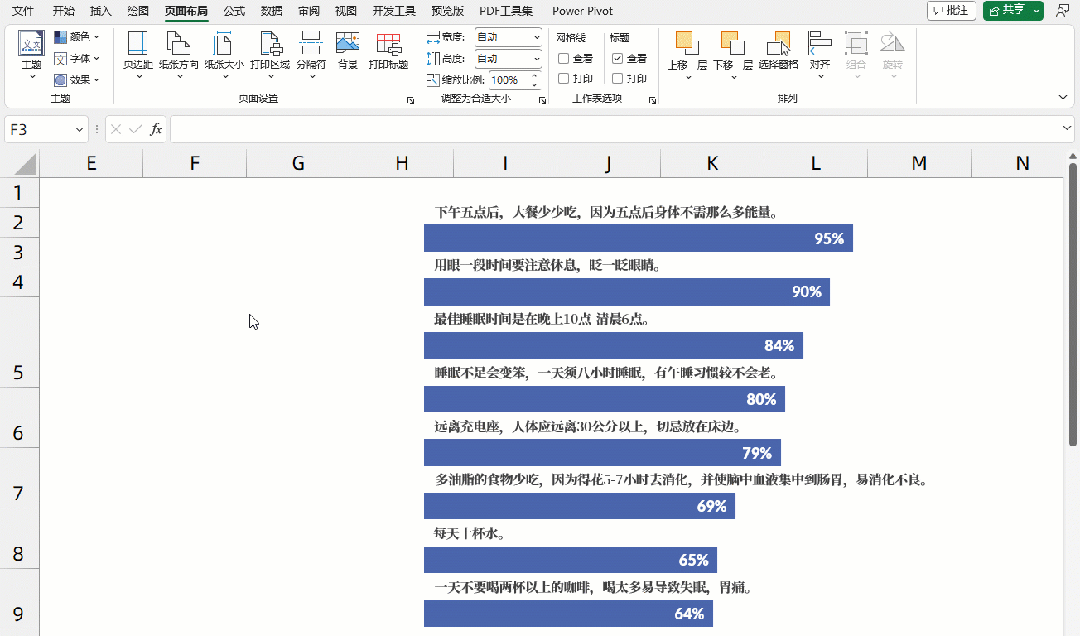Open the theme 字体 (Fonts) dropdown
This screenshot has height=636, width=1080.
click(76, 59)
